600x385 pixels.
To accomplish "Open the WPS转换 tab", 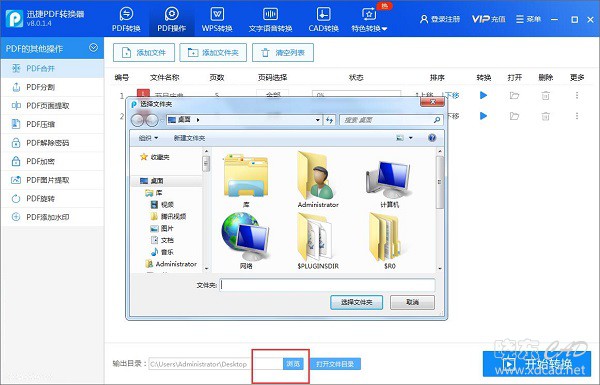I will click(x=217, y=19).
